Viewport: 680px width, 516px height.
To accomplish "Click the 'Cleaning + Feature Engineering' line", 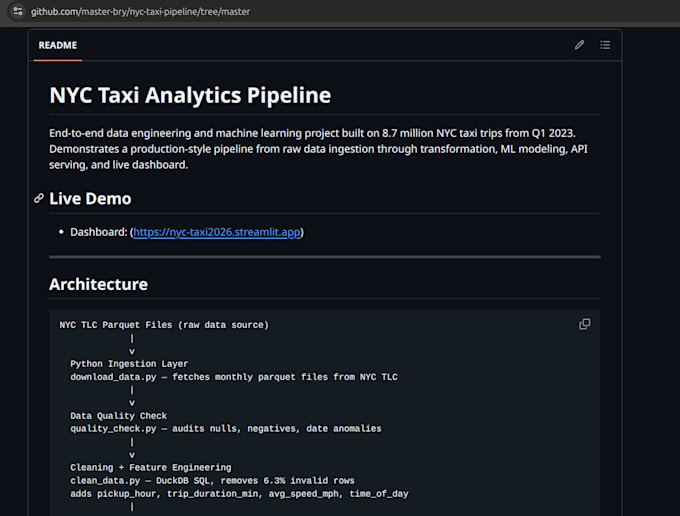I will [150, 467].
